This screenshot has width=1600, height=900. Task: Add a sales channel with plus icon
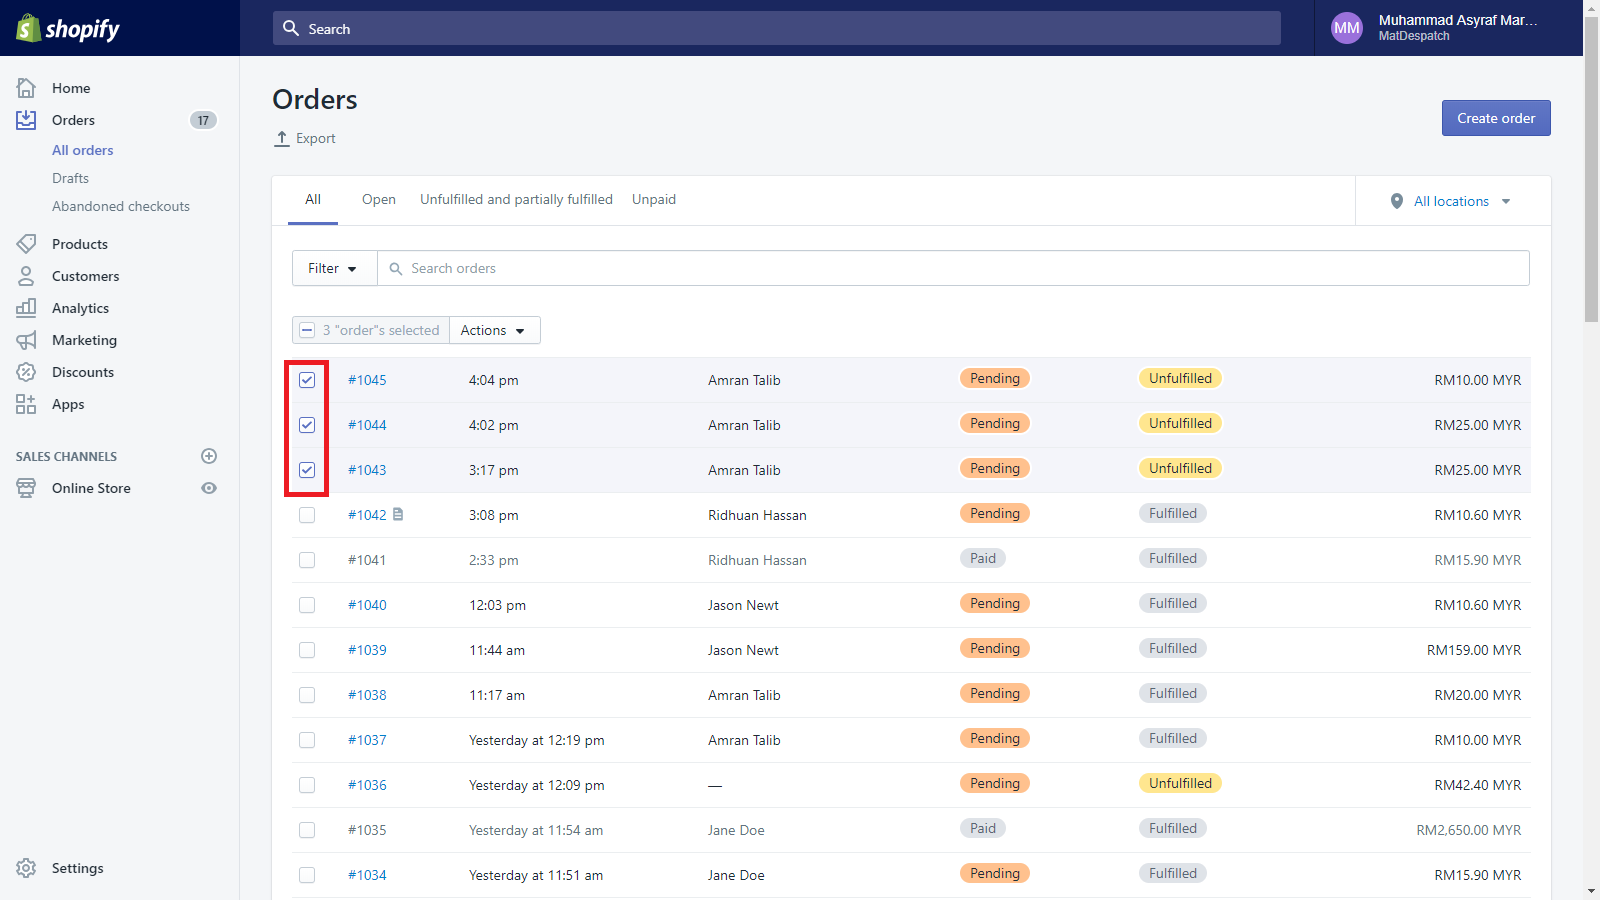click(x=209, y=456)
